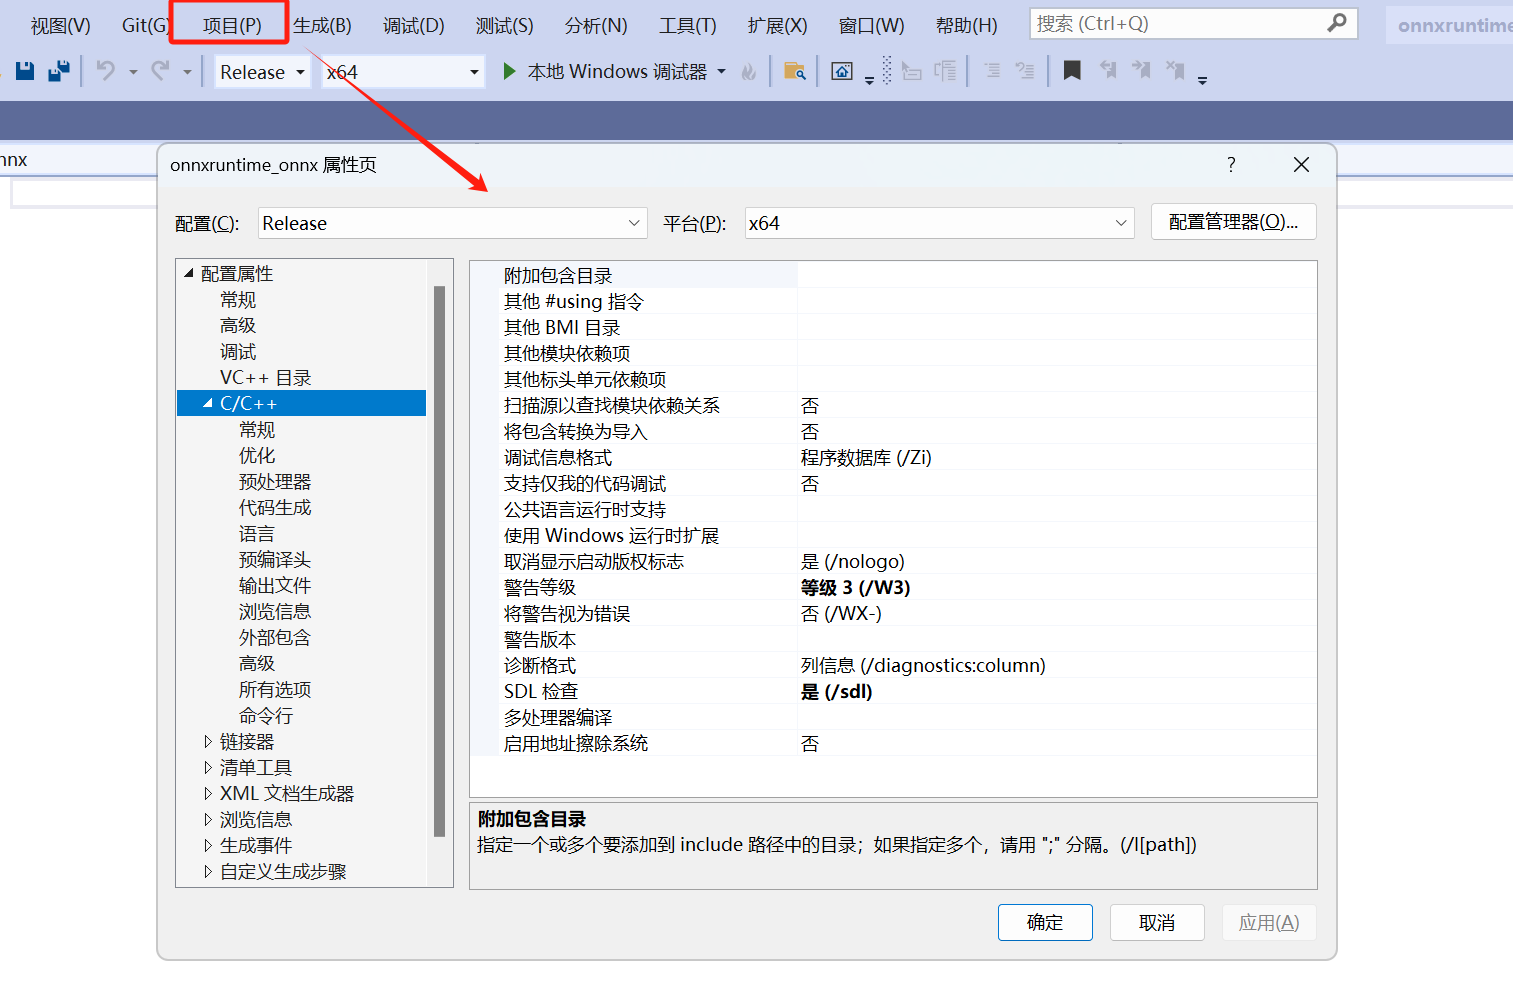
Task: Open the Redo history dropdown arrow
Action: (187, 72)
